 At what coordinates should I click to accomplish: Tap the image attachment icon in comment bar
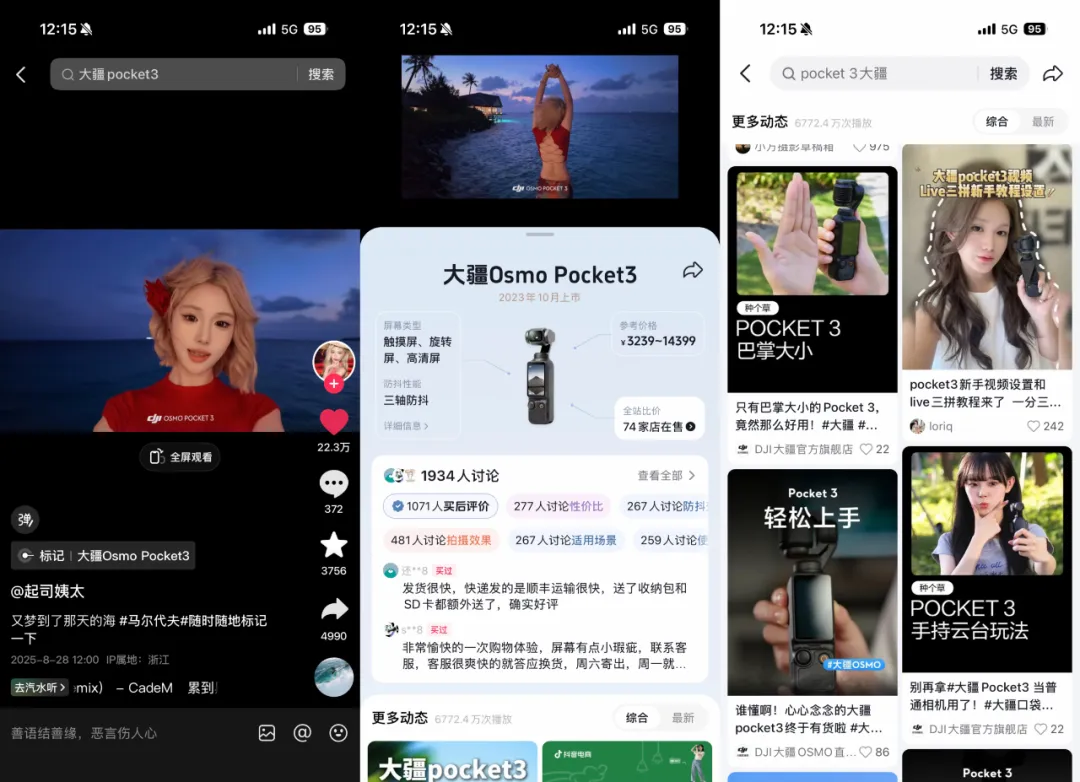click(267, 733)
